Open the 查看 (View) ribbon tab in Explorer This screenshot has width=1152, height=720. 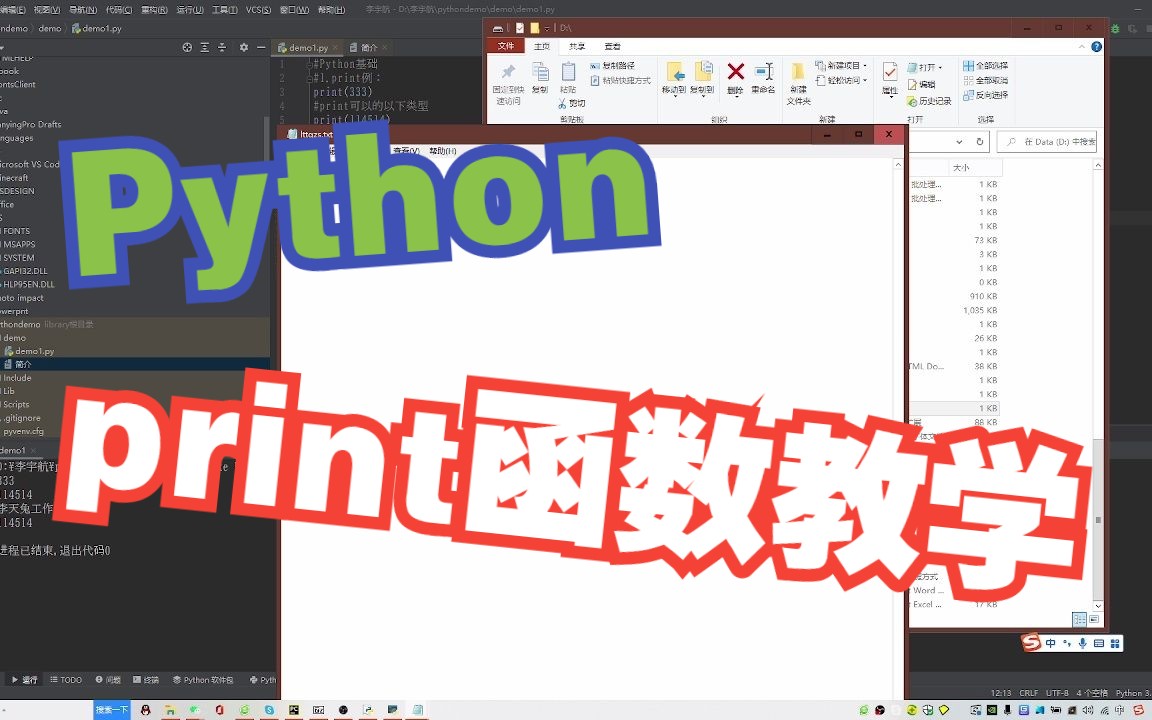tap(611, 45)
